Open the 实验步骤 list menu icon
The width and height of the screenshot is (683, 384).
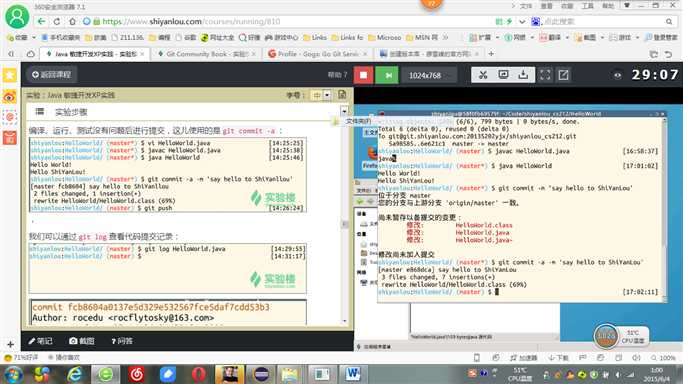tap(40, 111)
